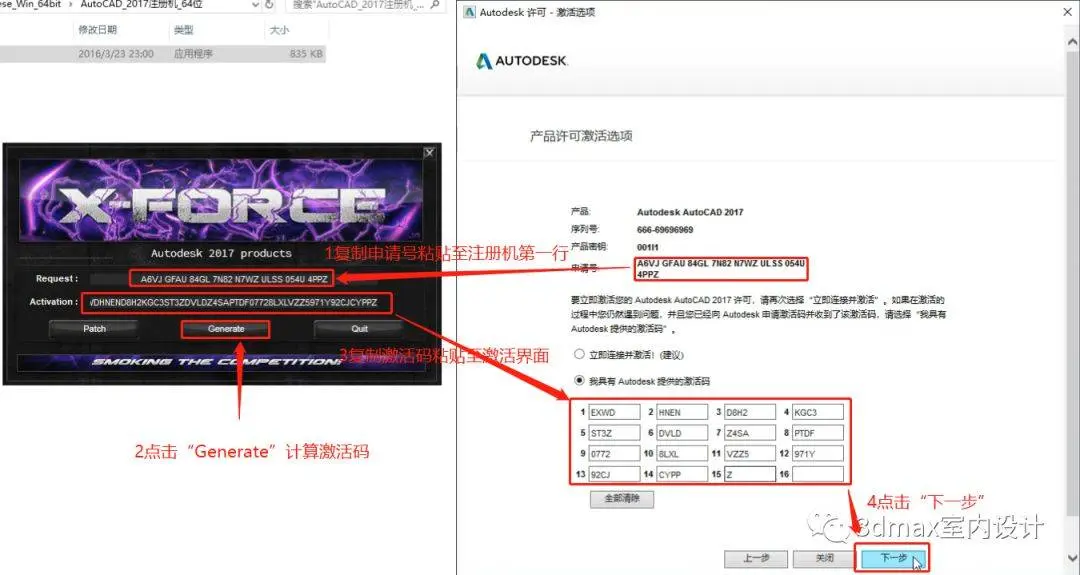Image resolution: width=1080 pixels, height=575 pixels.
Task: Click the 关闭 button at dialog bottom
Action: pyautogui.click(x=824, y=558)
